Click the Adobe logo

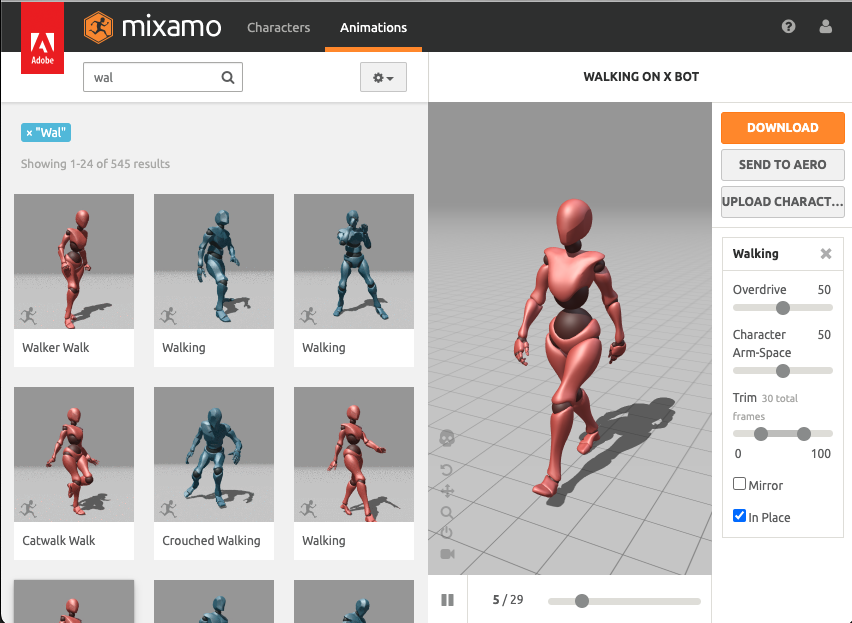click(x=42, y=37)
